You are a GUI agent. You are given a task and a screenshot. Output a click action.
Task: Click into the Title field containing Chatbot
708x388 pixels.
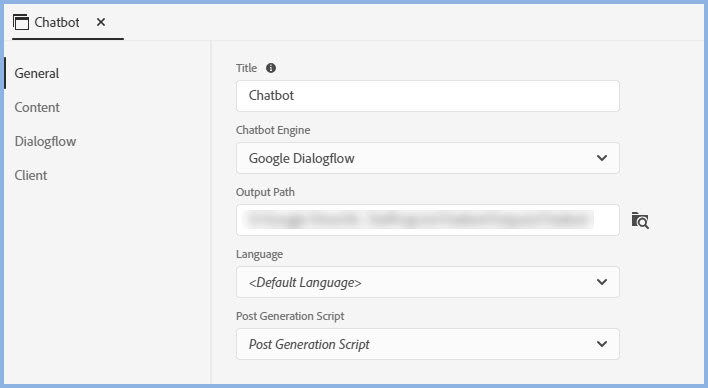click(x=428, y=96)
